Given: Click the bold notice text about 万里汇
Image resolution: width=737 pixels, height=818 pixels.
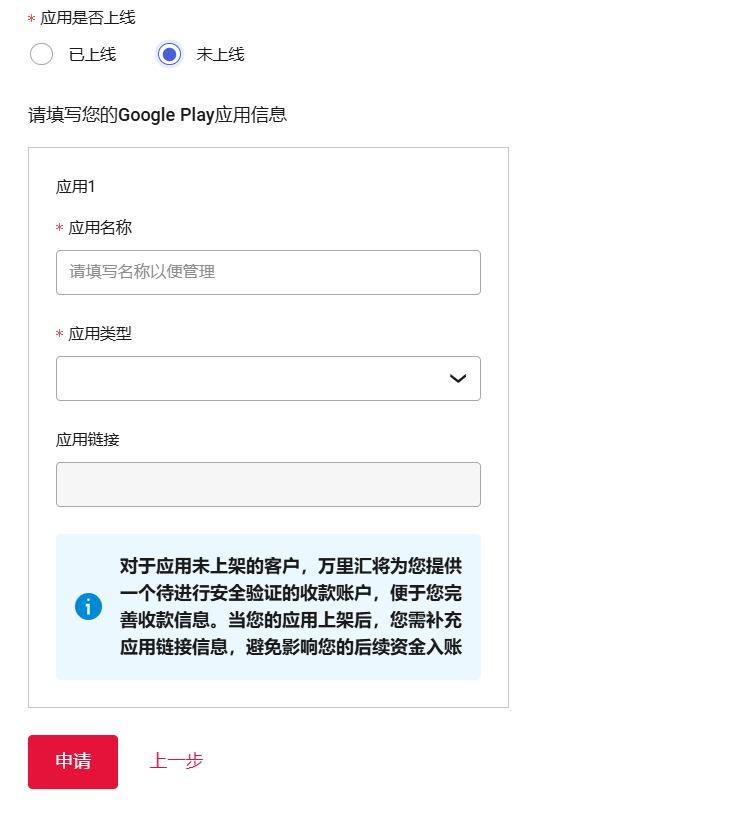Looking at the screenshot, I should pyautogui.click(x=290, y=606).
